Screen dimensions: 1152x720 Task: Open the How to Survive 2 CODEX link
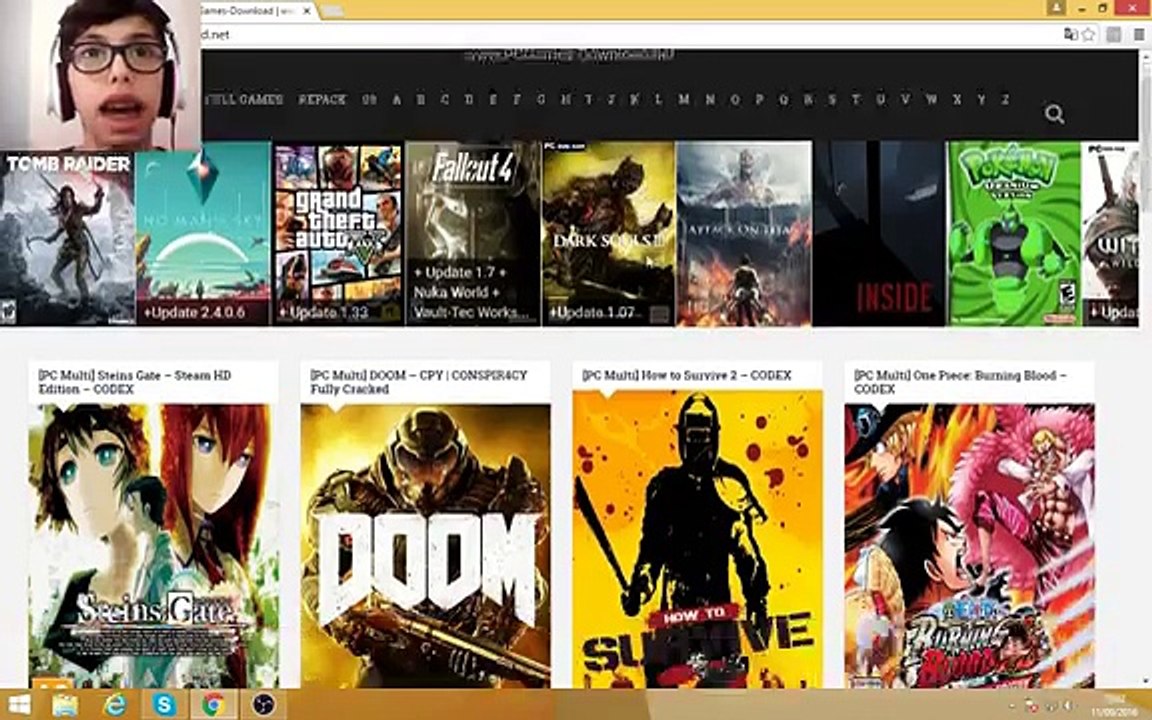click(x=686, y=375)
